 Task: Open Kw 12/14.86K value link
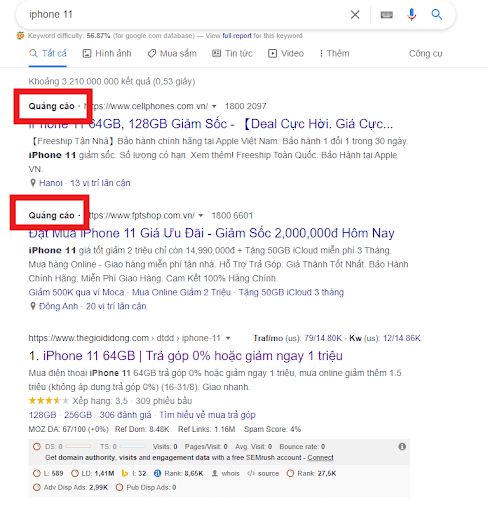click(x=402, y=338)
